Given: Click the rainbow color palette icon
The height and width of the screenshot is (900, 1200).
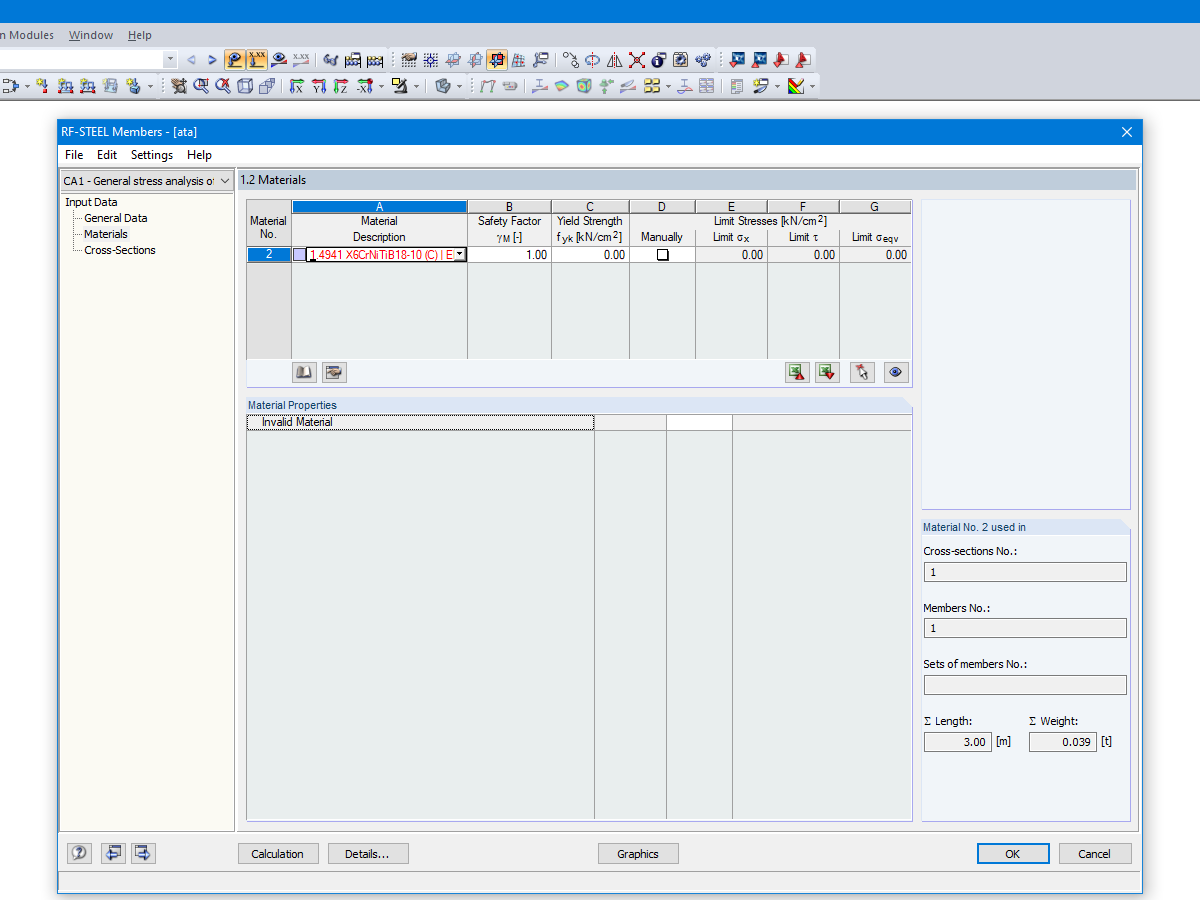Looking at the screenshot, I should tap(795, 87).
